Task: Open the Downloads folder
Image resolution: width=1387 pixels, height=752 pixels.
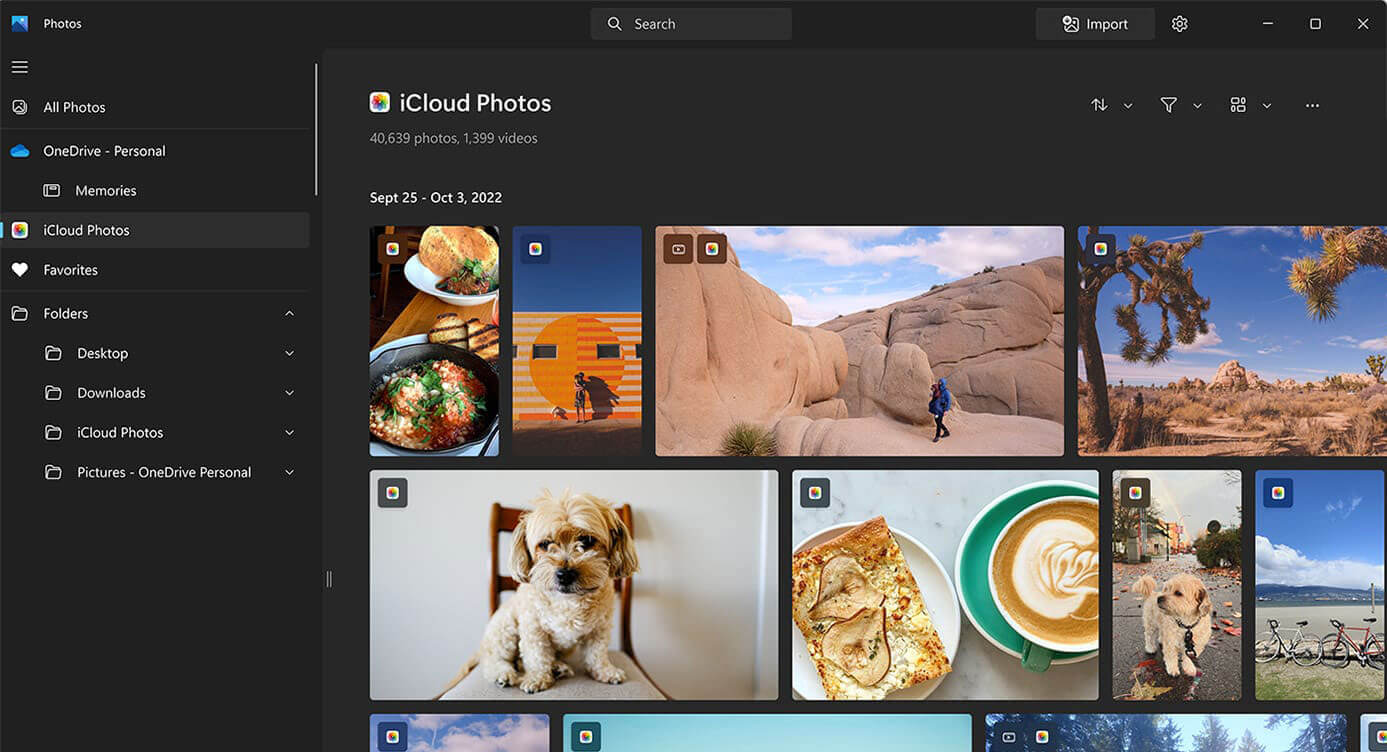Action: (x=155, y=393)
